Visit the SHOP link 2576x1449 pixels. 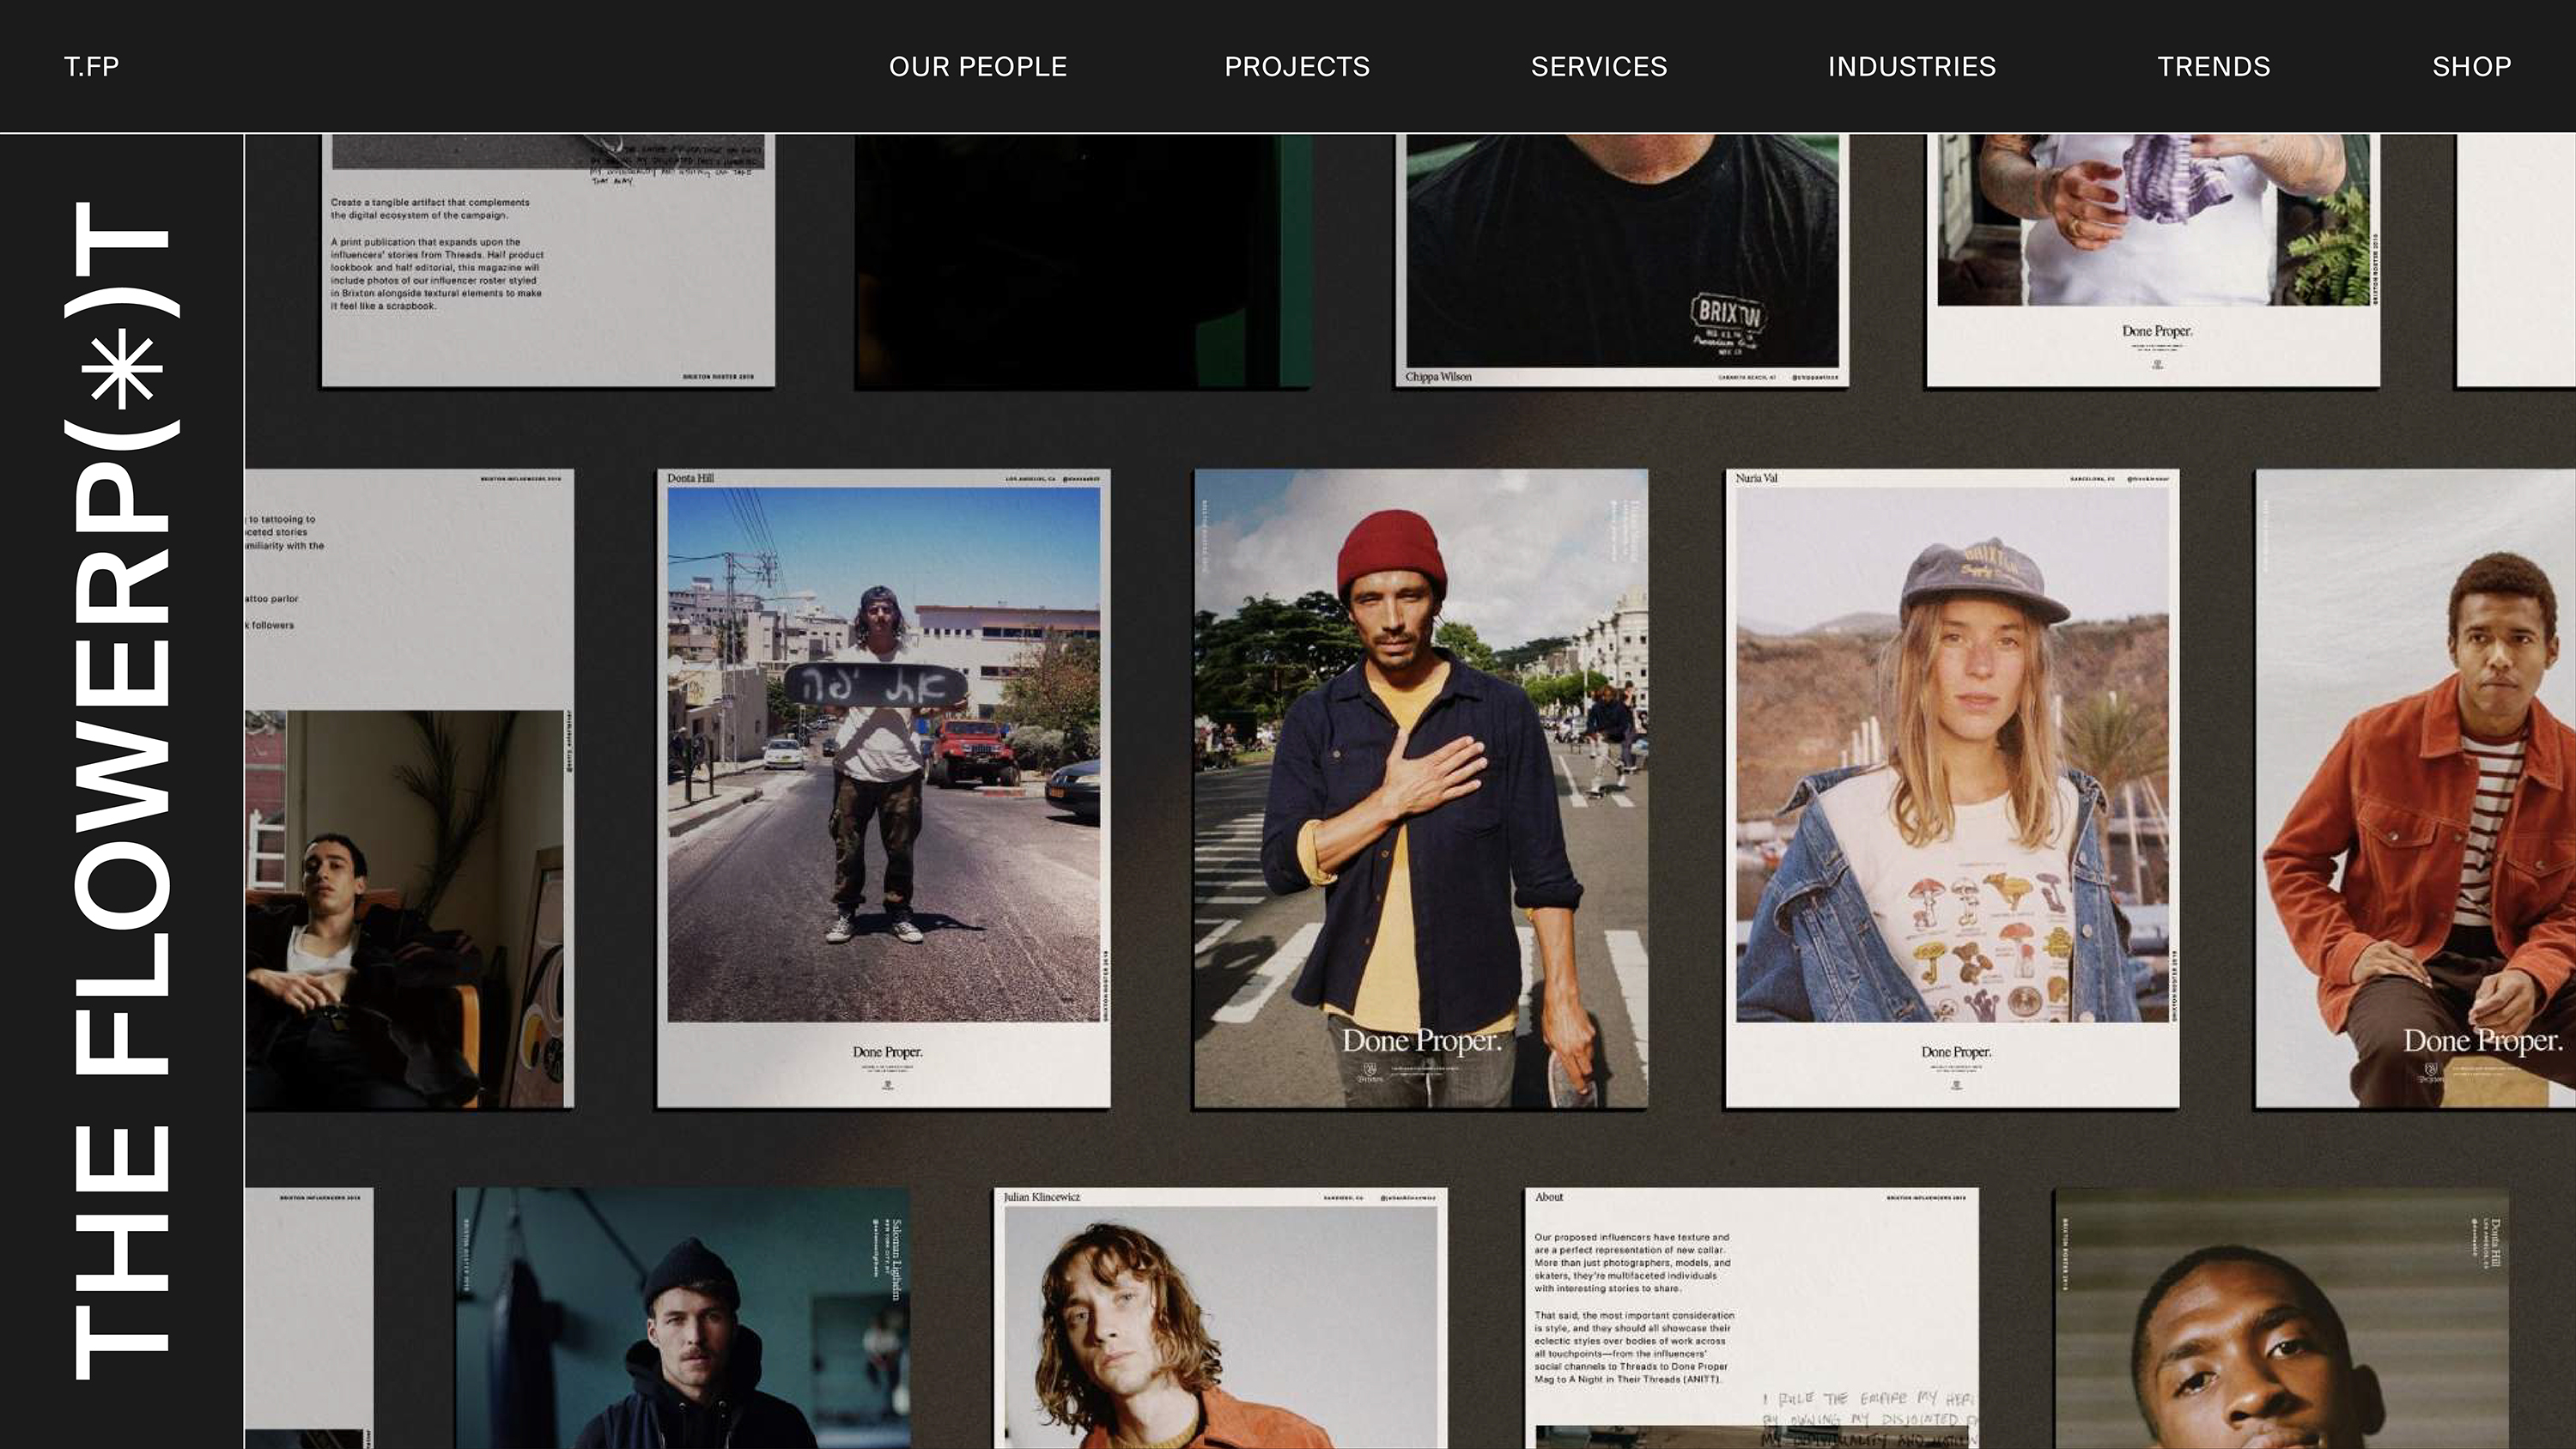[x=2471, y=66]
